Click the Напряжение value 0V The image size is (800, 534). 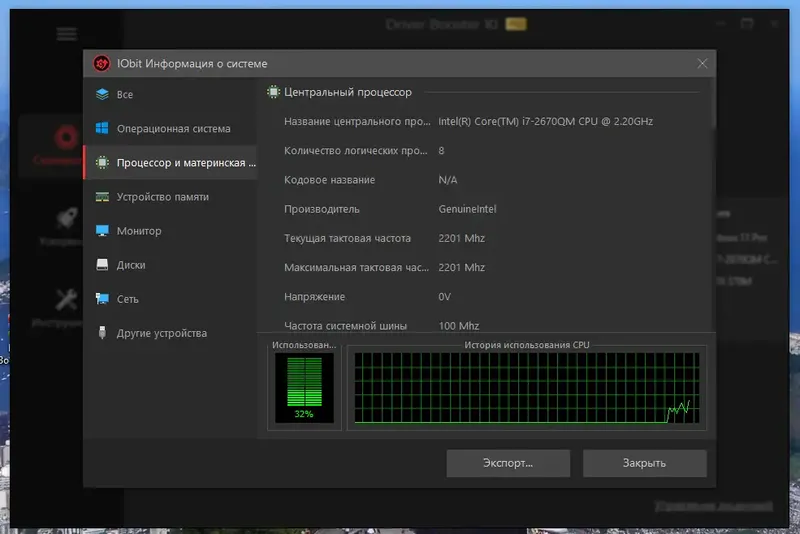click(x=444, y=297)
